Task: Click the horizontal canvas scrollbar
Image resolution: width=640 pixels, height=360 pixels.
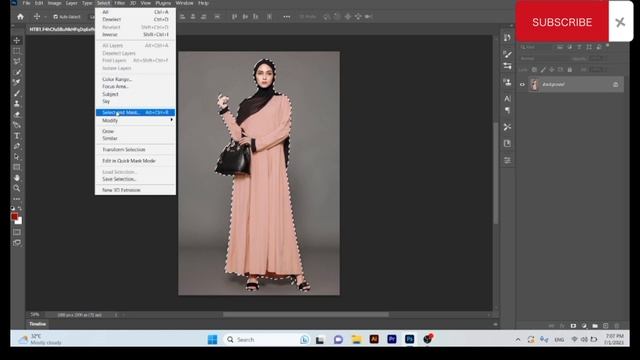Action: (306, 315)
